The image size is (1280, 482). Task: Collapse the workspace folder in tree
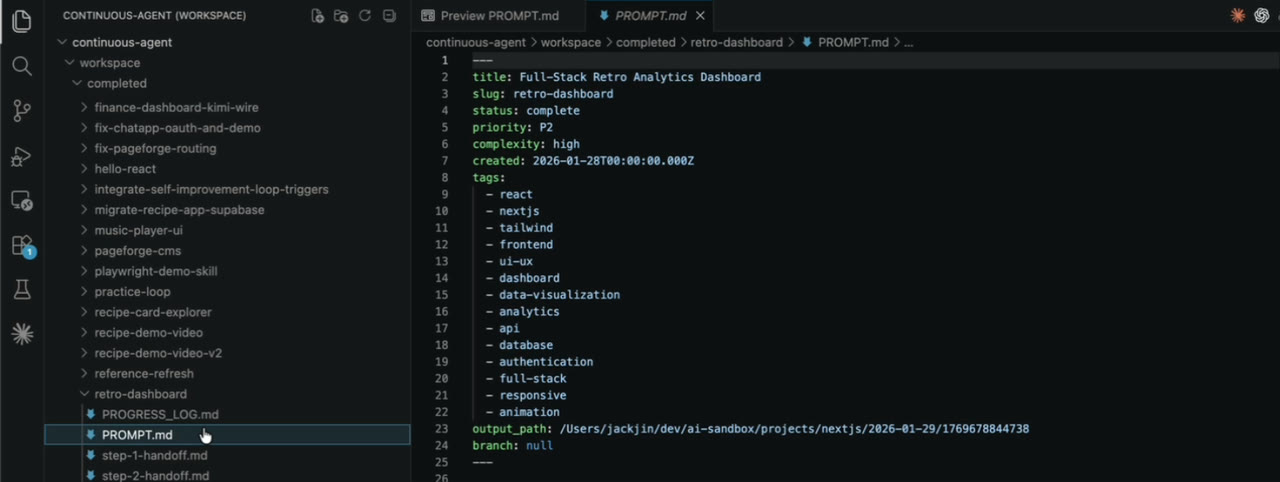tap(70, 63)
